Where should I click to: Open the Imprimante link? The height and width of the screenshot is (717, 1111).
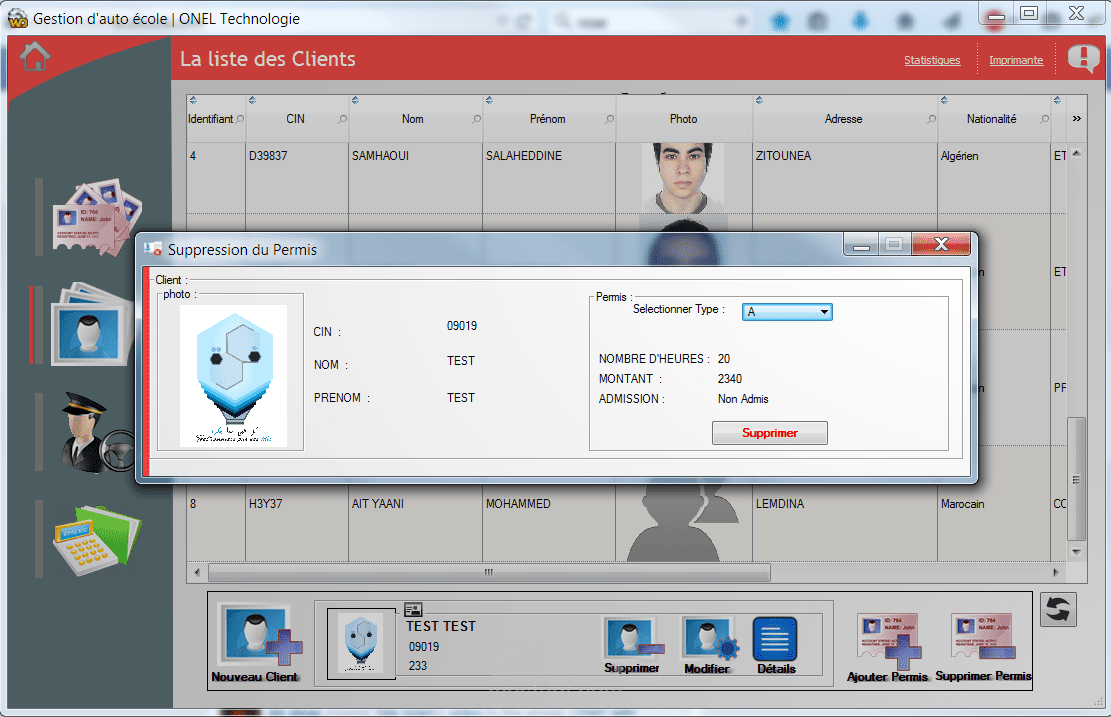click(x=1016, y=60)
